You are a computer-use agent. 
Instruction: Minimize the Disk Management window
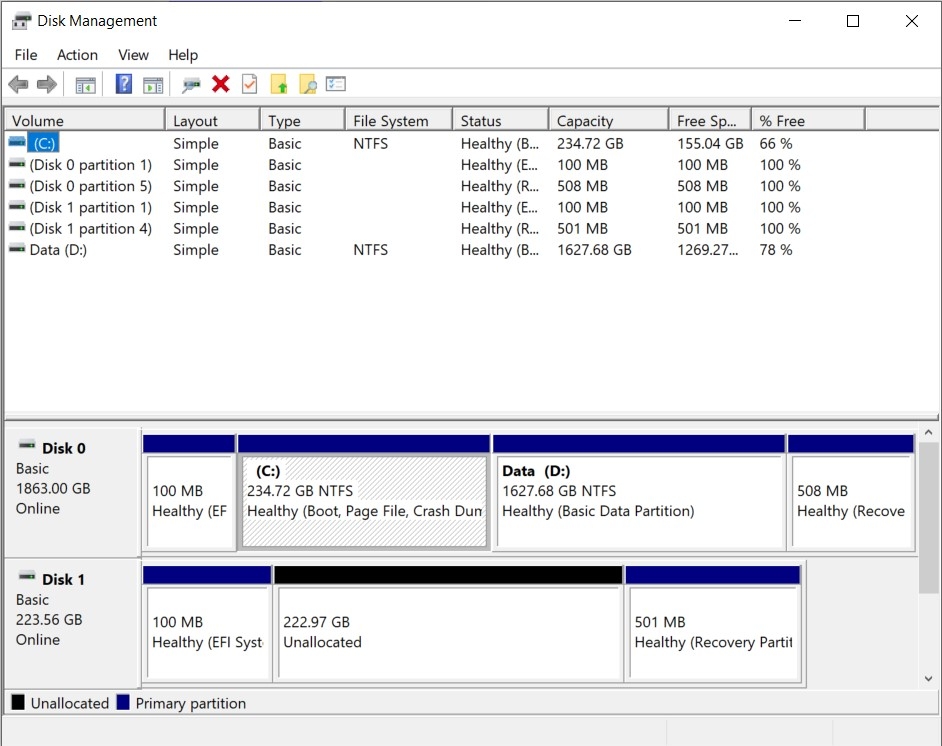[x=795, y=21]
